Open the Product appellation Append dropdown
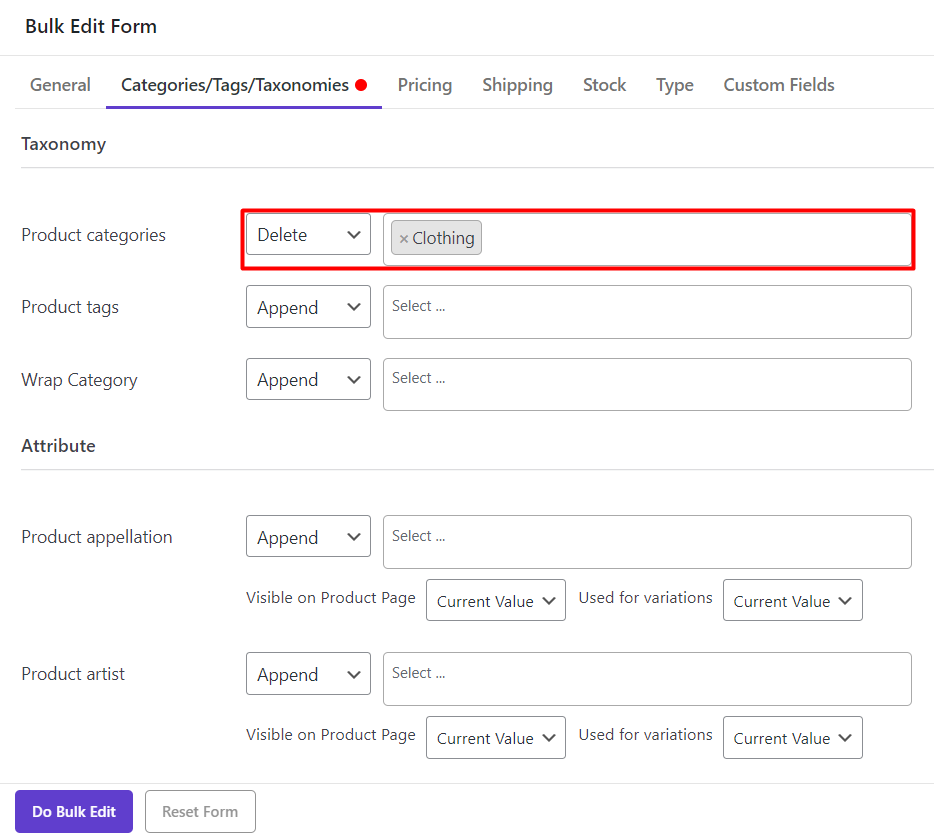This screenshot has height=838, width=934. click(308, 537)
